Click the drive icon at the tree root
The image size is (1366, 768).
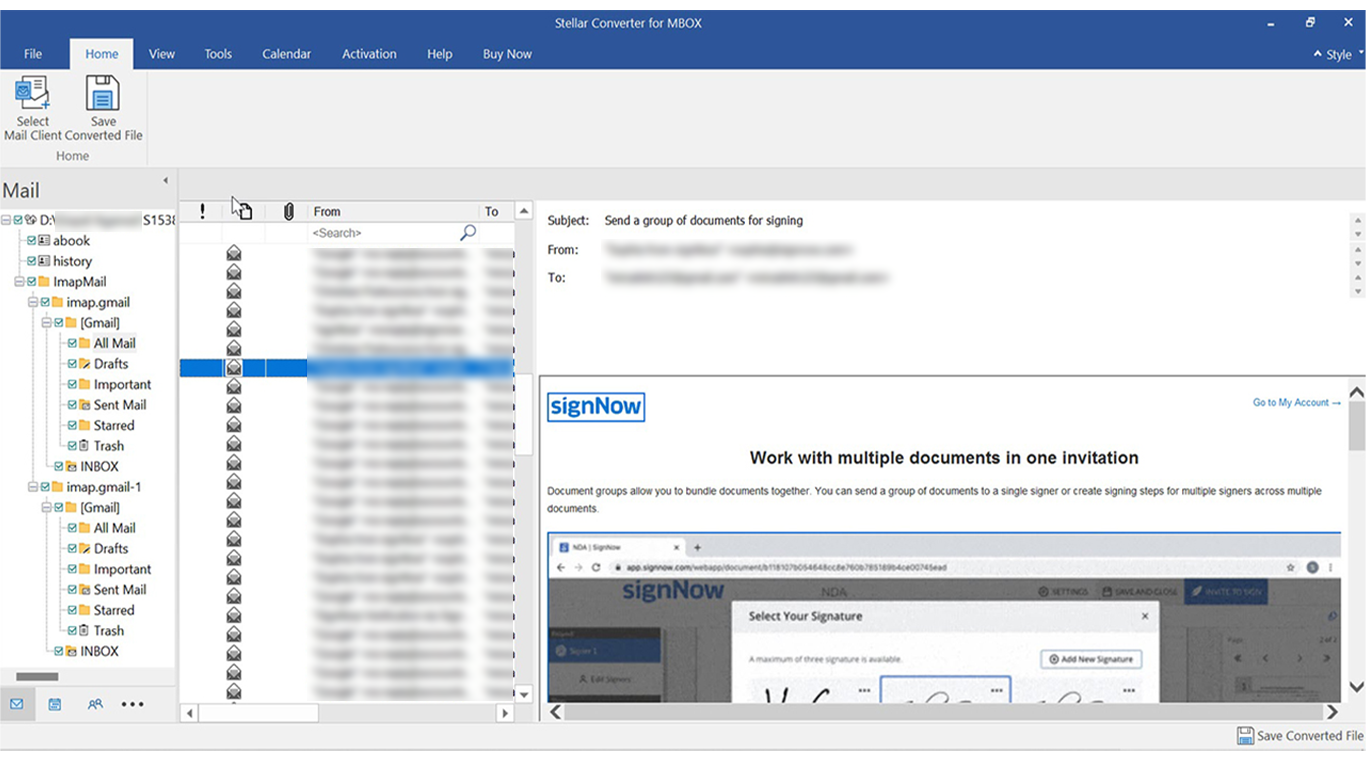(31, 220)
